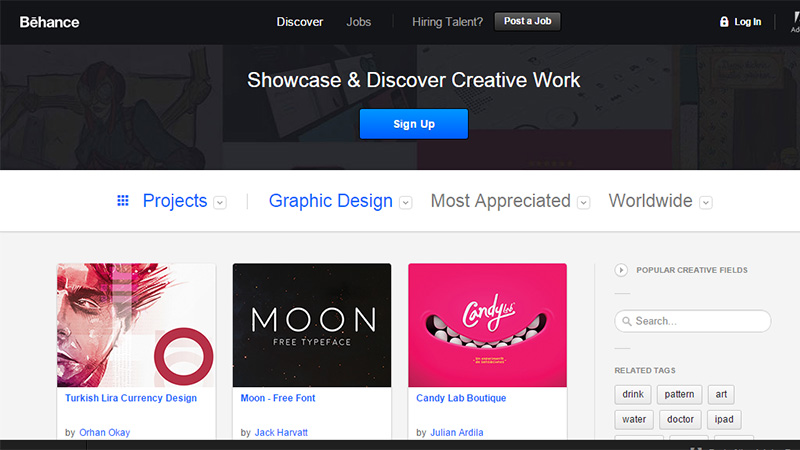
Task: Click the Moon - Free Font title
Action: click(x=278, y=398)
